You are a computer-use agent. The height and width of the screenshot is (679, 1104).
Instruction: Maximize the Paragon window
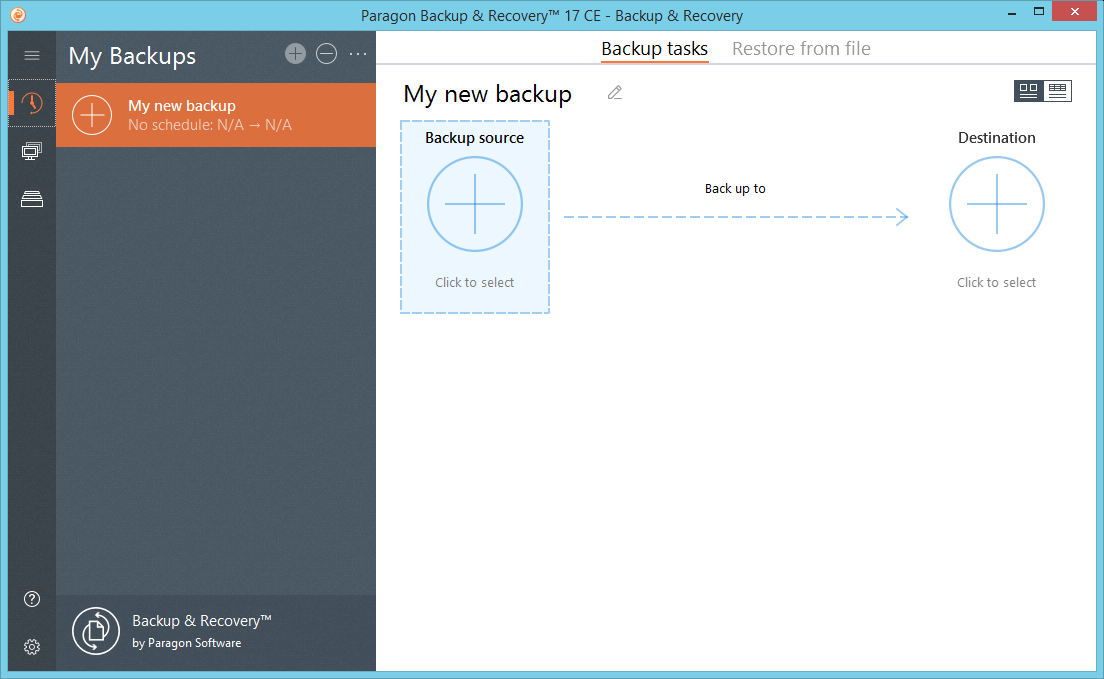coord(1039,12)
